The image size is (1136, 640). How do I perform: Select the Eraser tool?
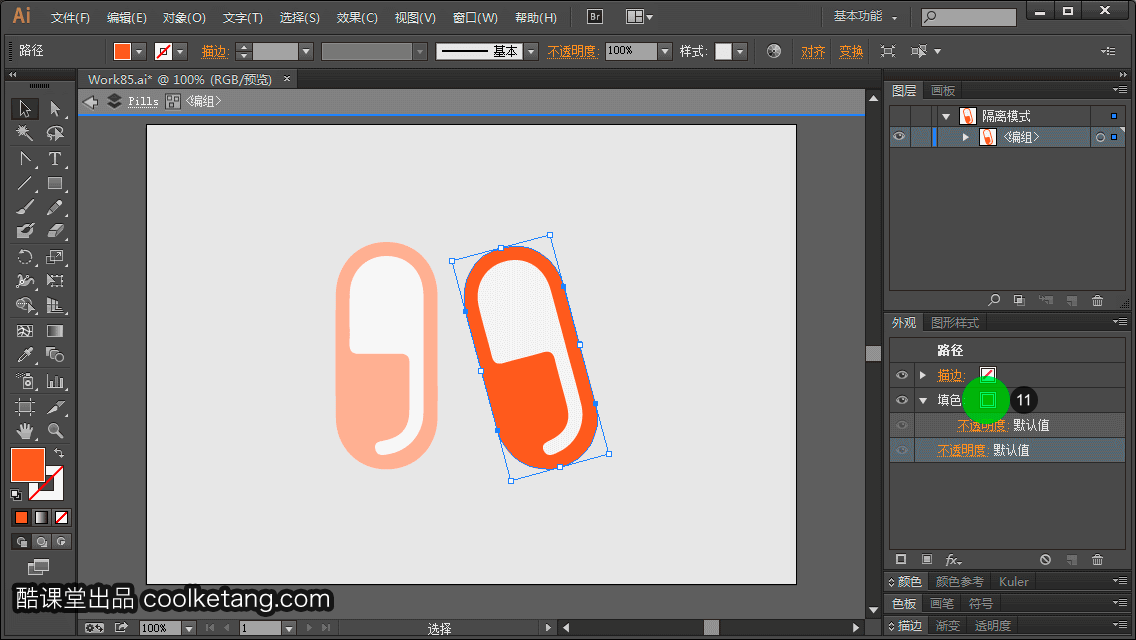[x=55, y=231]
